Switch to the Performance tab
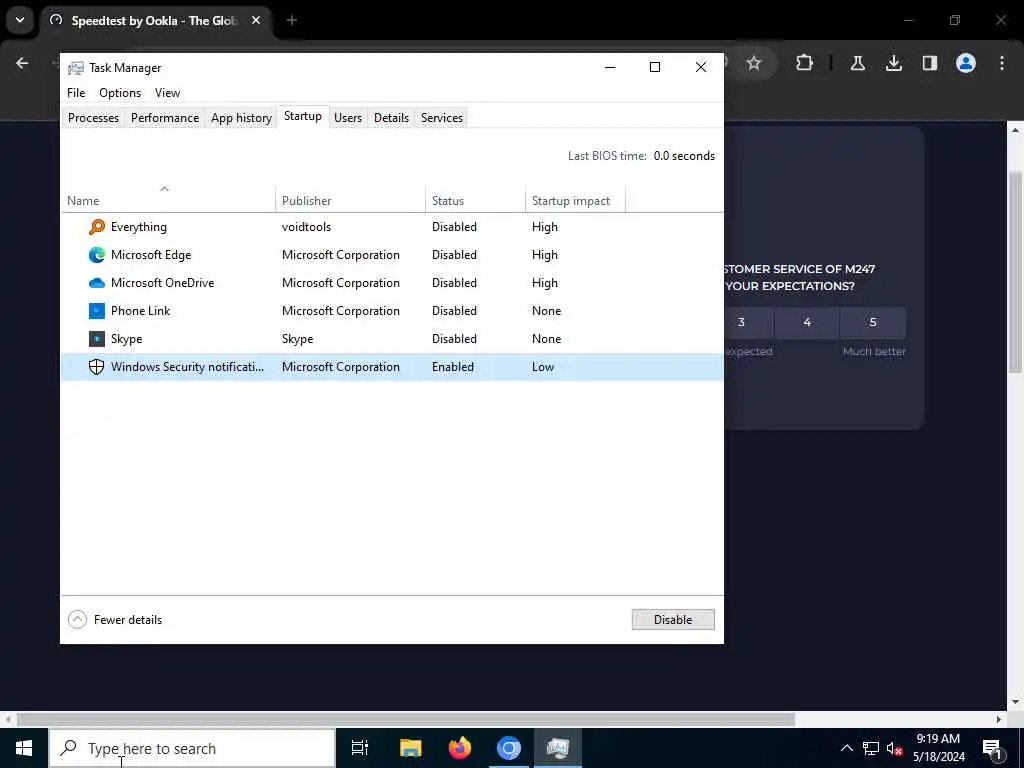Viewport: 1024px width, 768px height. click(x=165, y=118)
